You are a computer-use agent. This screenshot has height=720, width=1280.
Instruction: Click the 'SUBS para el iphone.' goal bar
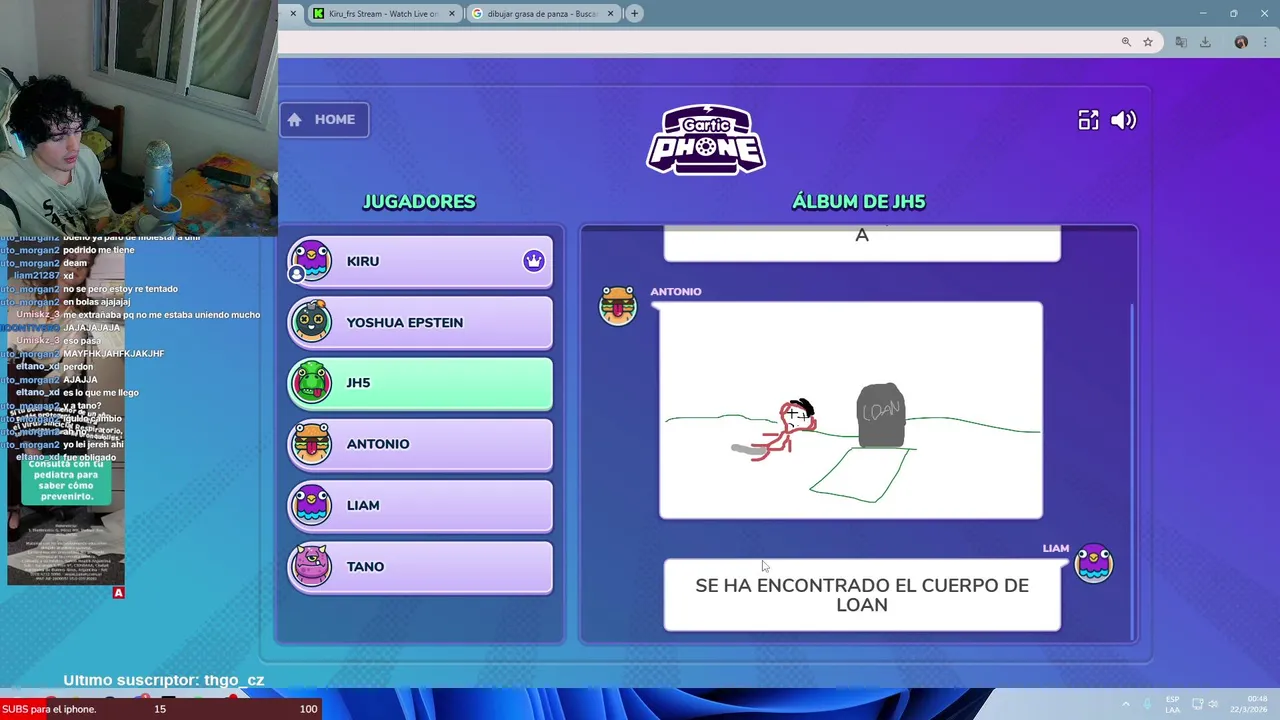[x=160, y=709]
